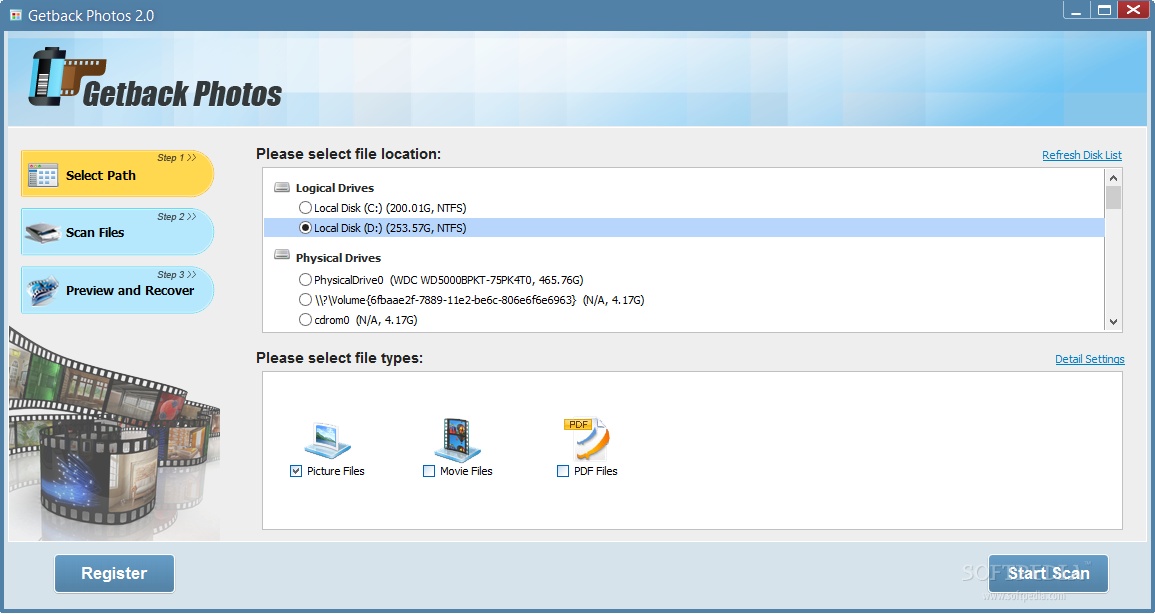Click the Scan Files scanner icon
The image size is (1155, 614).
[x=42, y=233]
